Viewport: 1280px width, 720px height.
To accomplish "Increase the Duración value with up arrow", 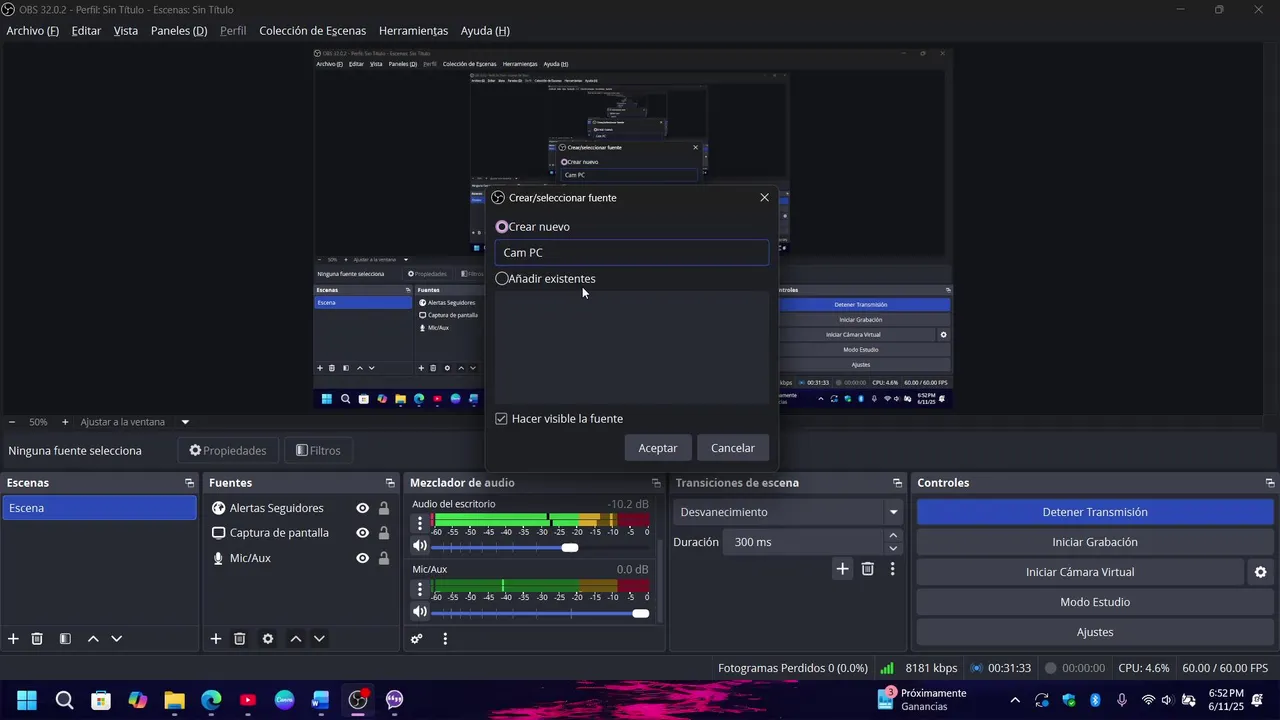I will (x=893, y=536).
